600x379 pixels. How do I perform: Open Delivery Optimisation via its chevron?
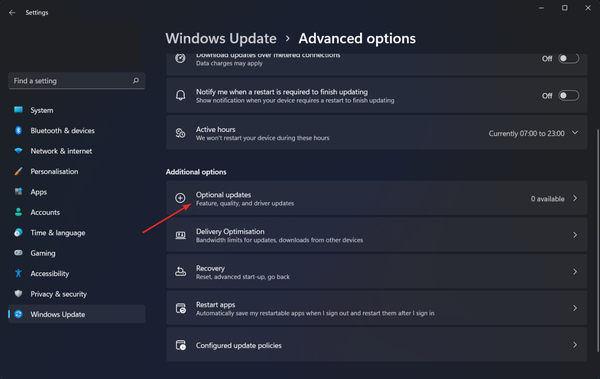[x=575, y=235]
